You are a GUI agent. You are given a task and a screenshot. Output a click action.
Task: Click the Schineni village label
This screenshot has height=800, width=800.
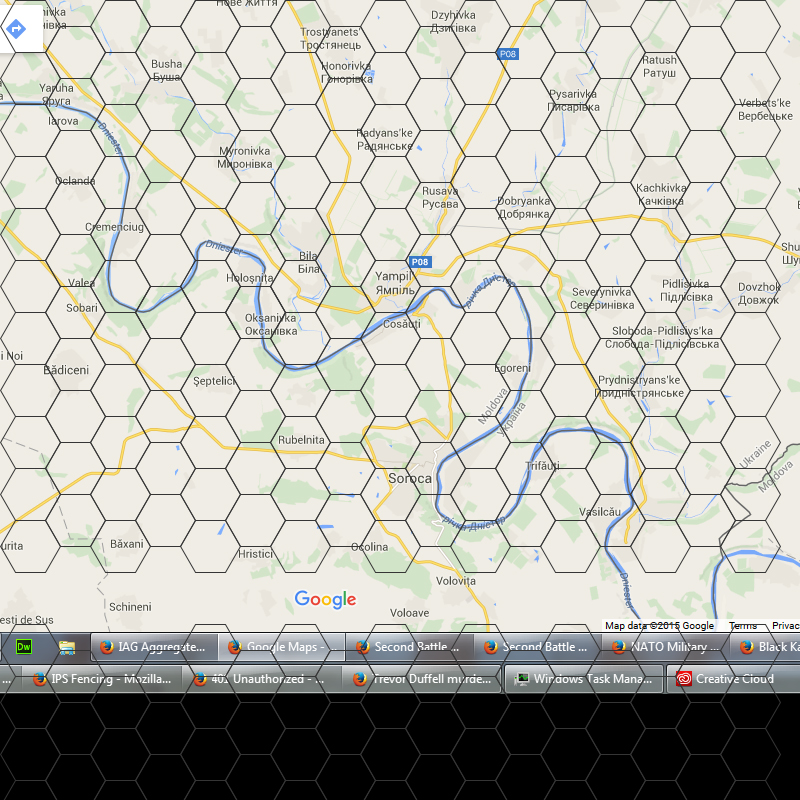130,607
